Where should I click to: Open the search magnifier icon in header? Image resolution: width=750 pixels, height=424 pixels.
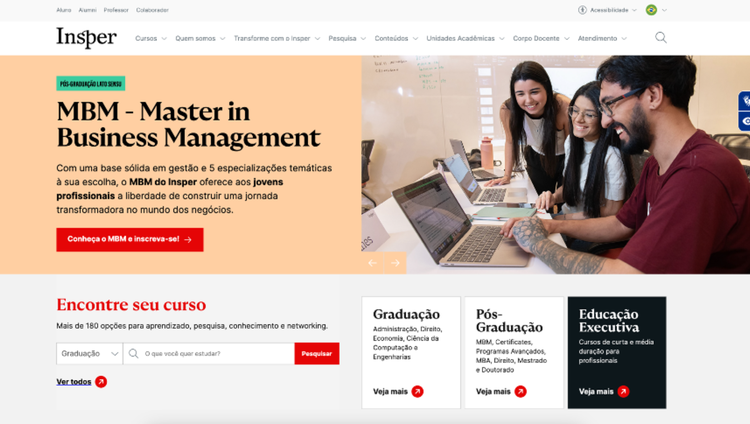click(x=661, y=37)
